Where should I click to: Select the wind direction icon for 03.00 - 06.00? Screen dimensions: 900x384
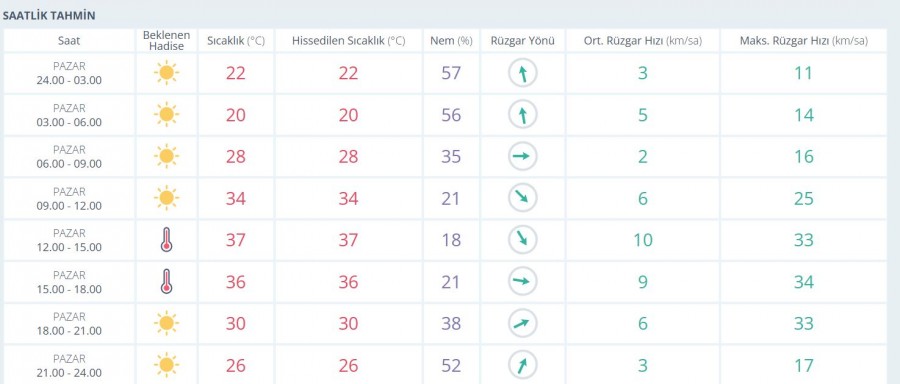tap(523, 115)
